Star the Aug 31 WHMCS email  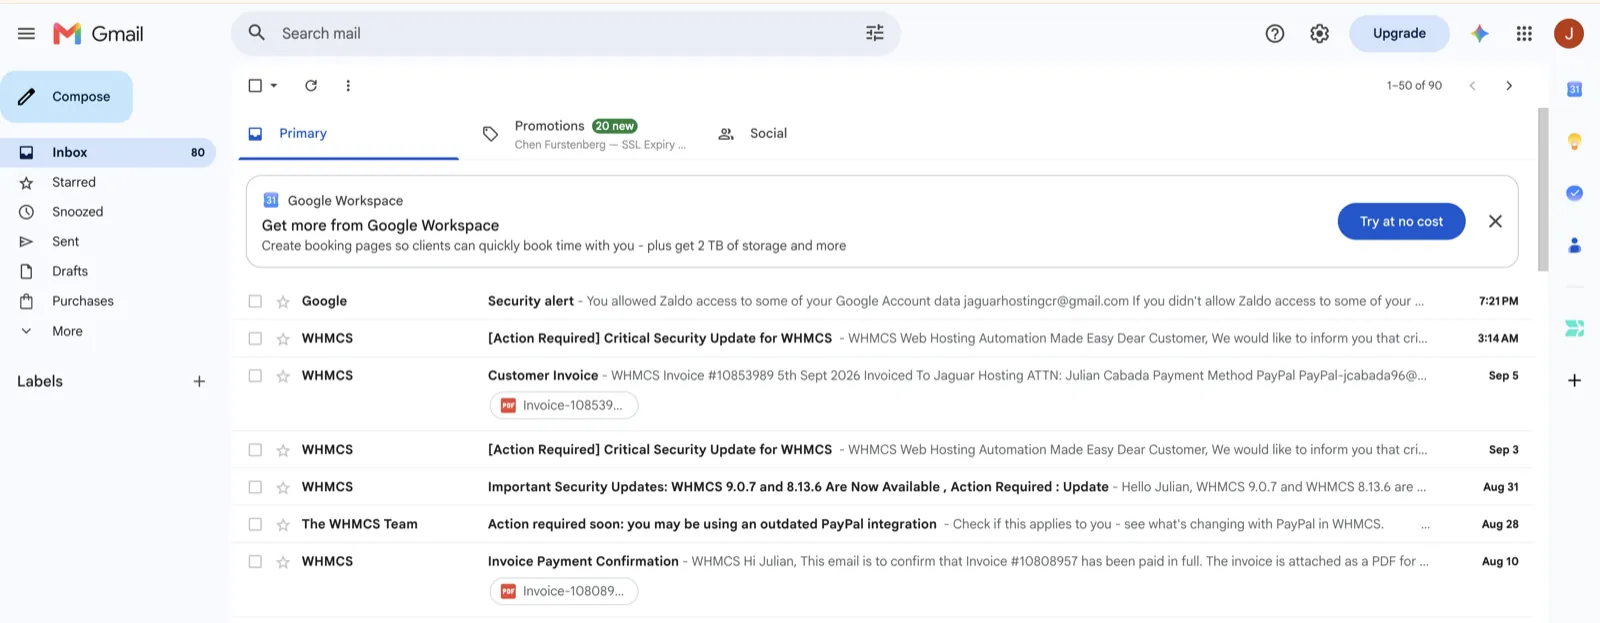coord(283,487)
